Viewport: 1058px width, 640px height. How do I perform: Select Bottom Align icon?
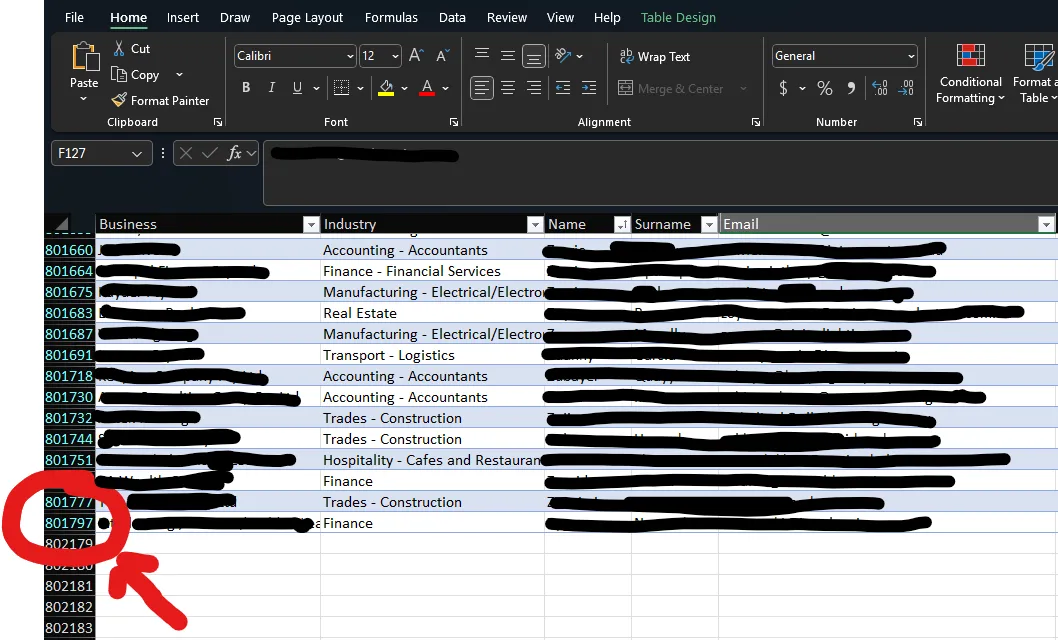point(534,57)
